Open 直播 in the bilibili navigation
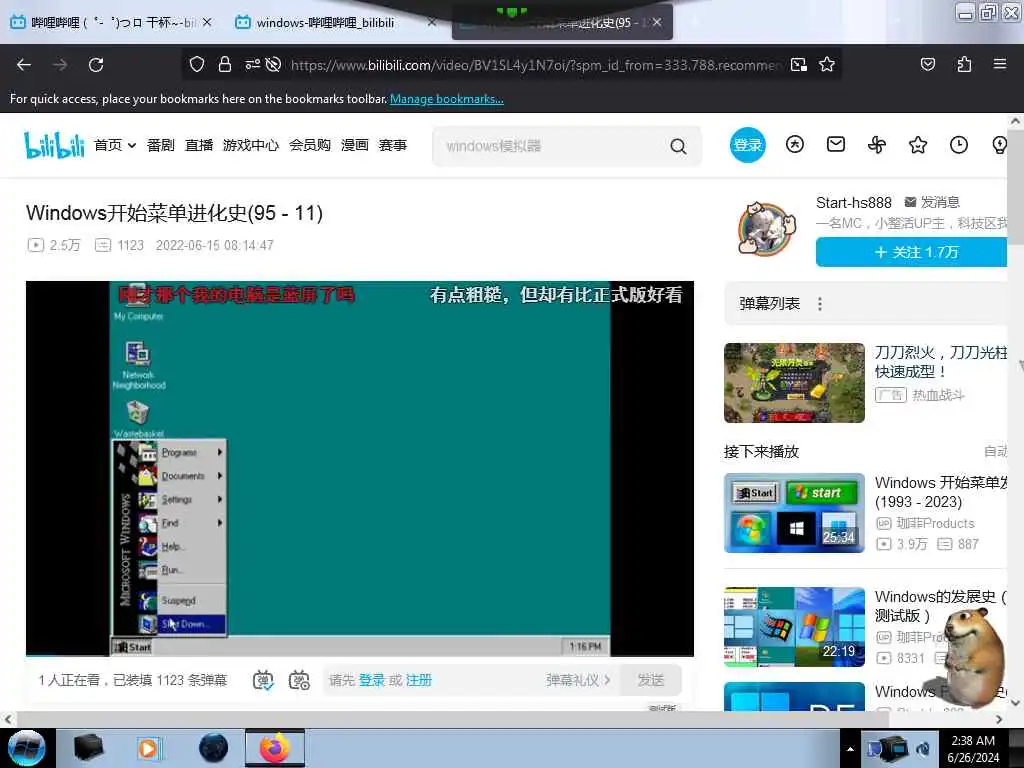 [199, 145]
